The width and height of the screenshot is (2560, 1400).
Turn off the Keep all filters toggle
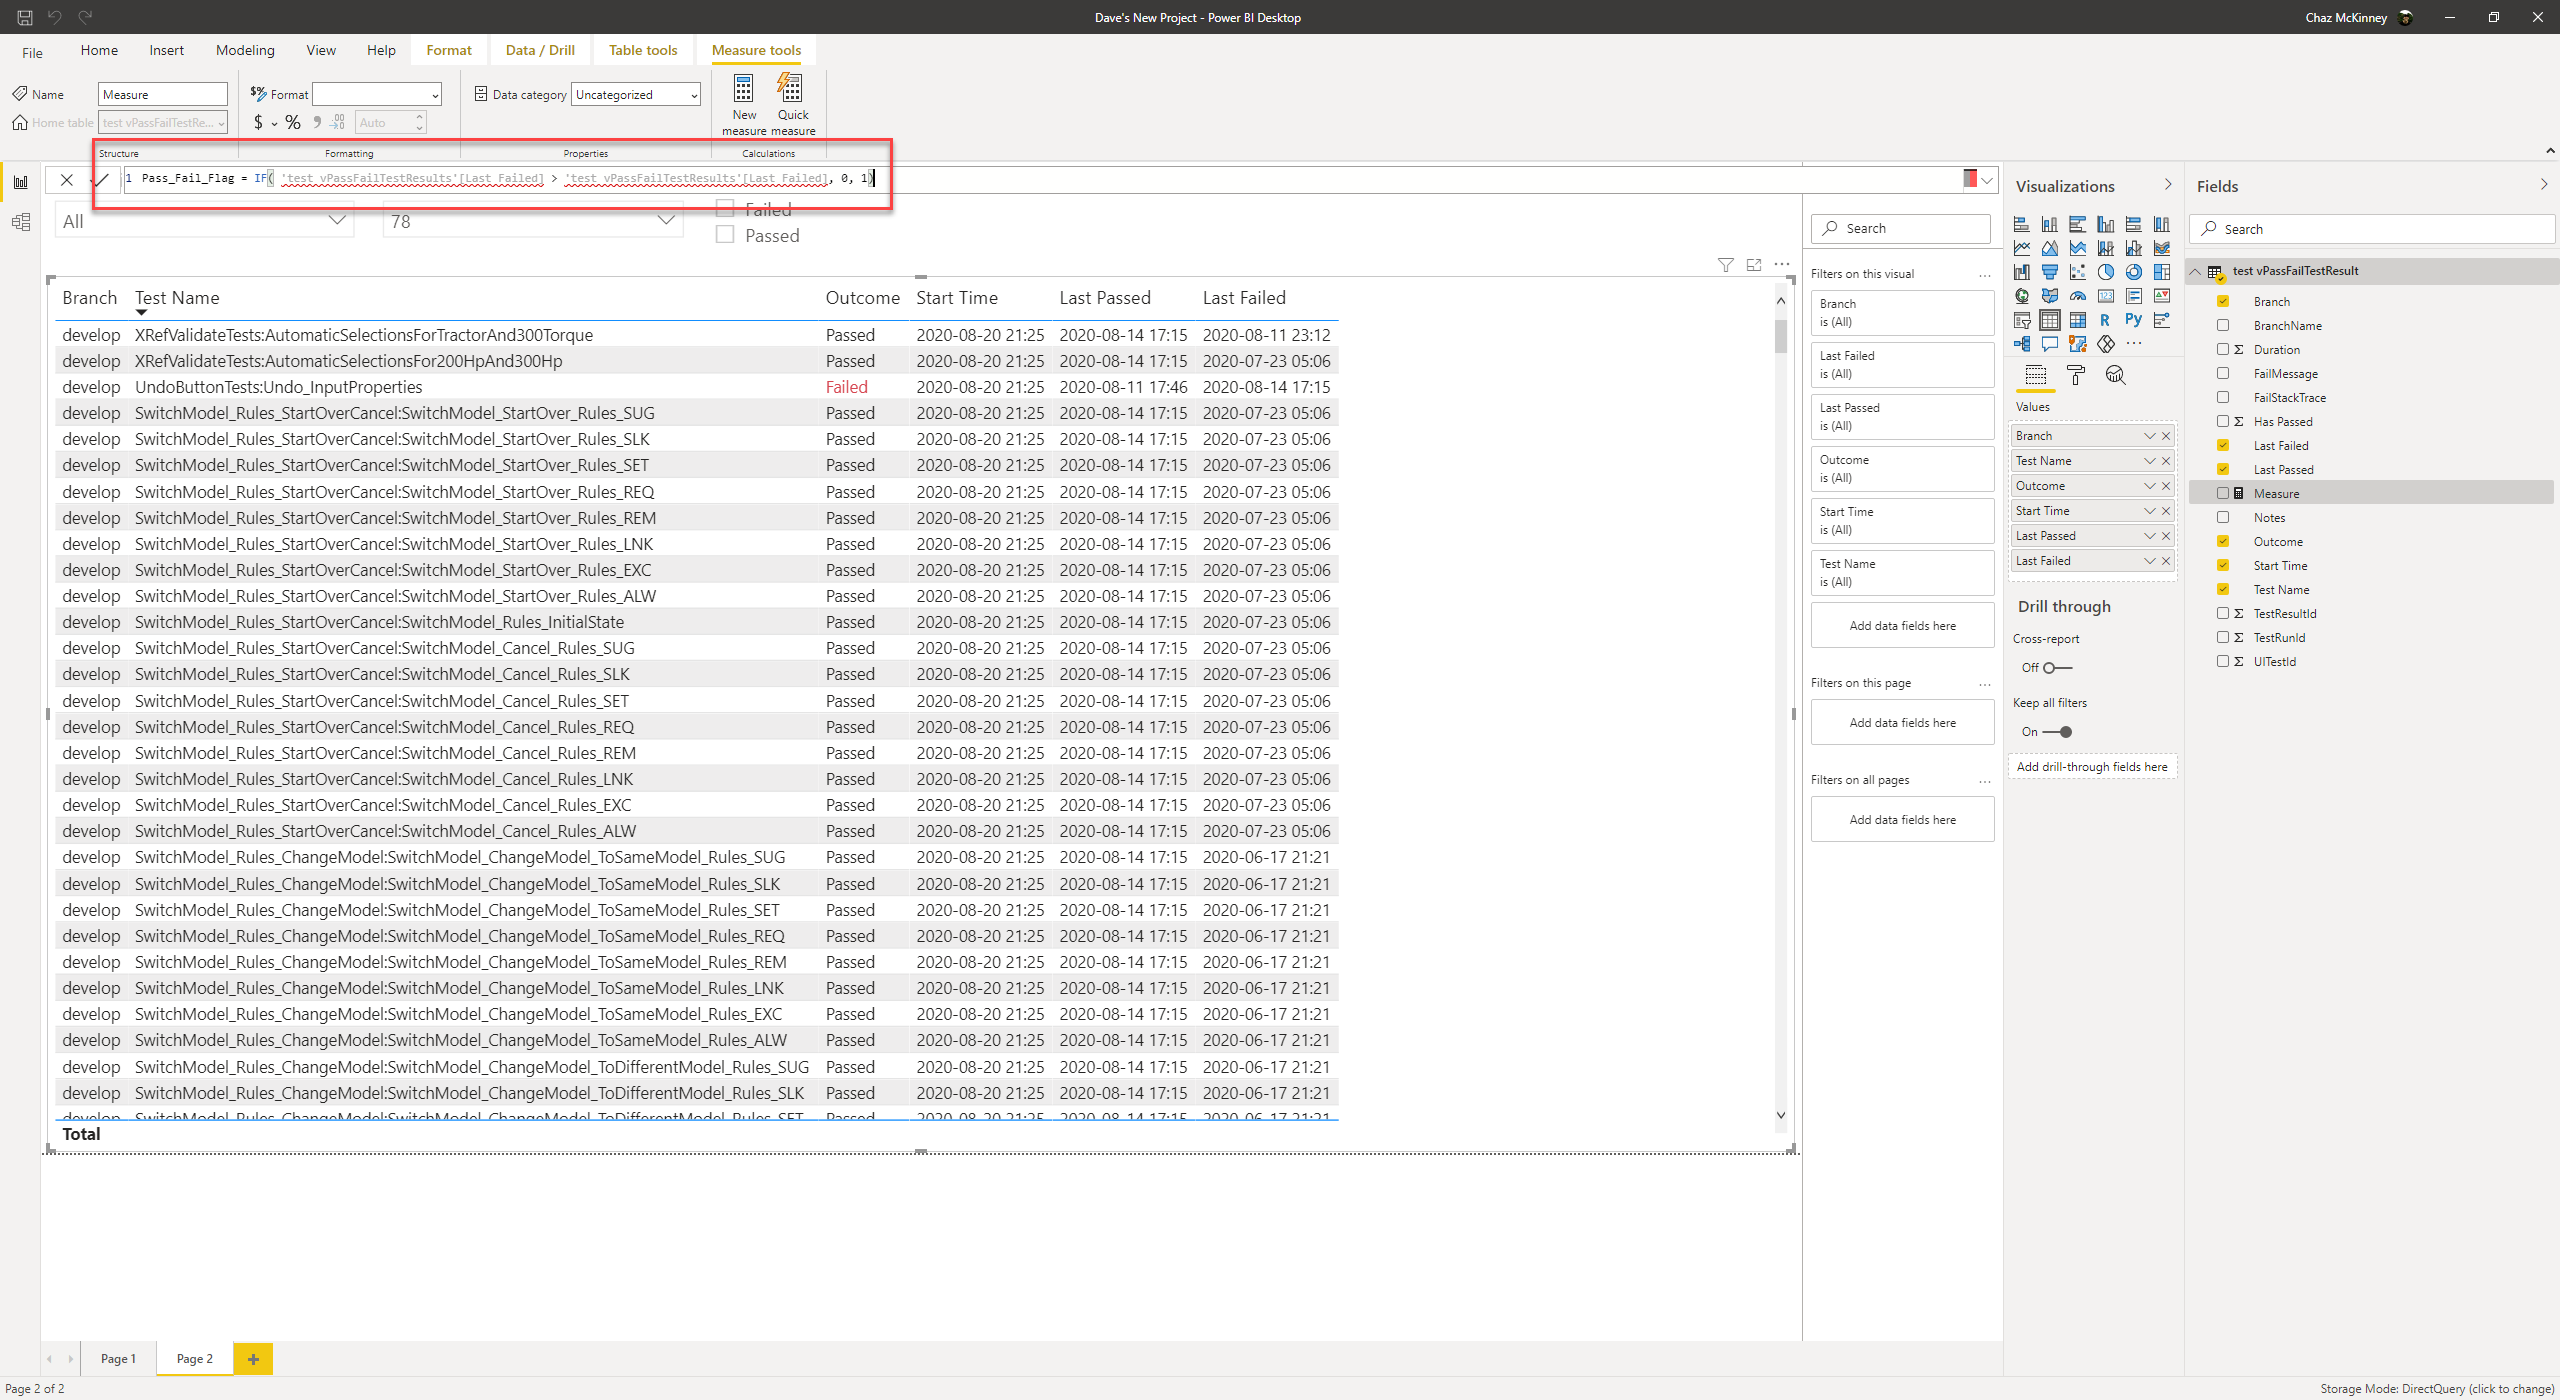coord(2058,732)
